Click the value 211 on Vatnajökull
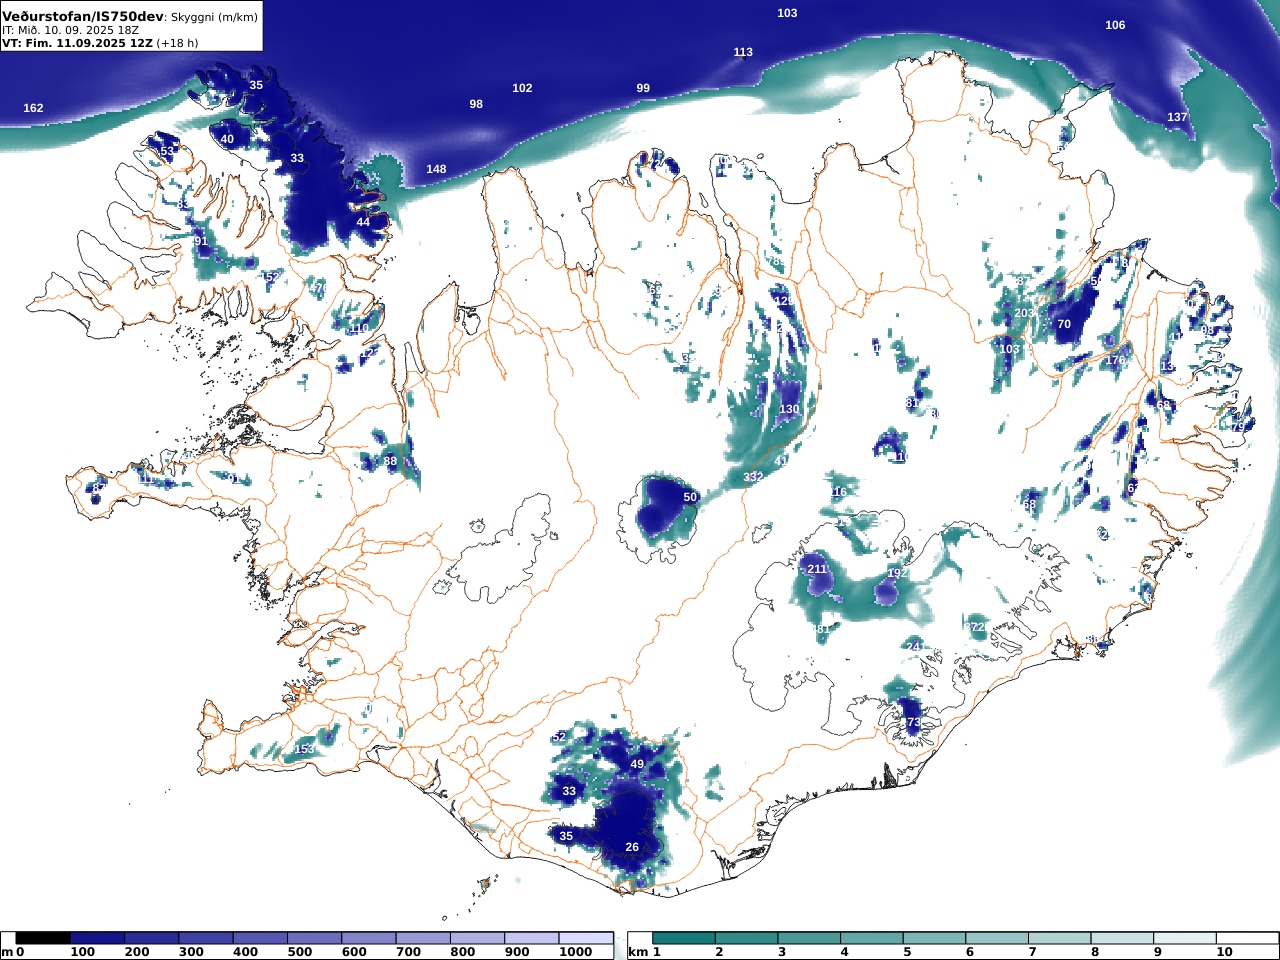The image size is (1280, 960). pyautogui.click(x=817, y=569)
